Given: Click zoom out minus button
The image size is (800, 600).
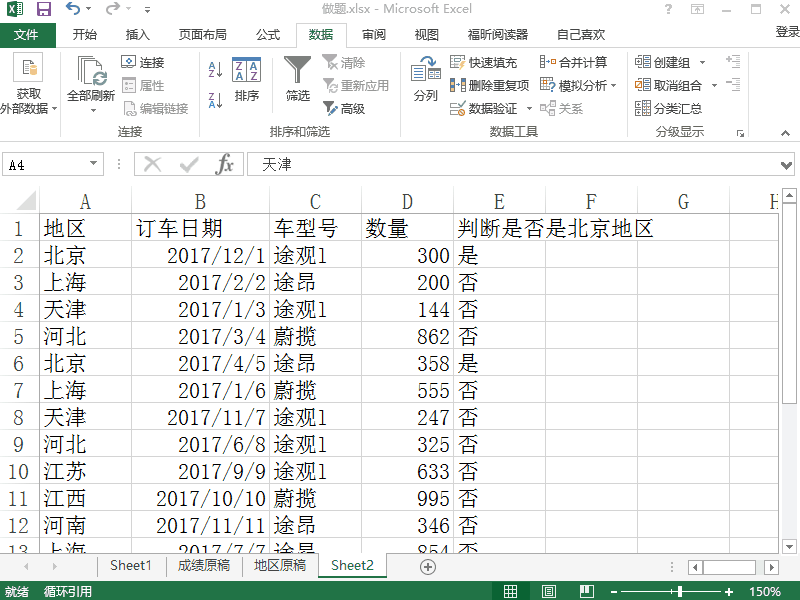Looking at the screenshot, I should tap(614, 592).
